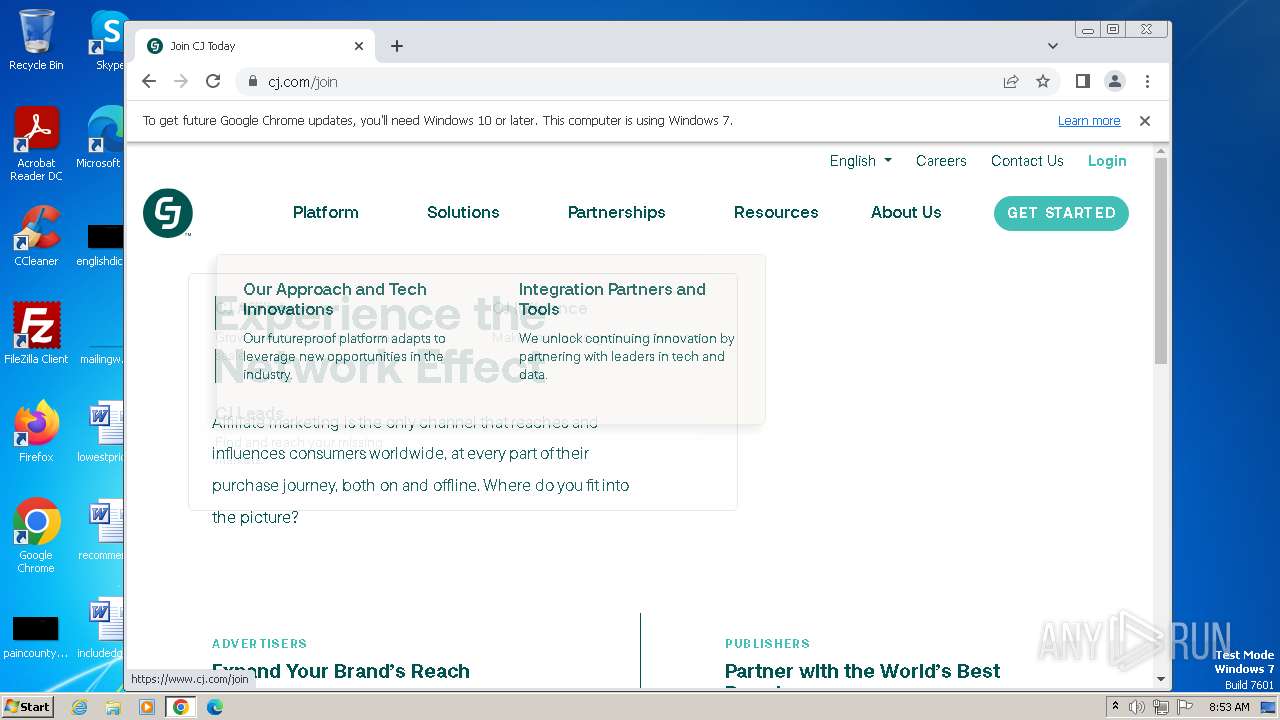This screenshot has height=720, width=1280.
Task: Close the Join CJ Today tab
Action: [359, 46]
